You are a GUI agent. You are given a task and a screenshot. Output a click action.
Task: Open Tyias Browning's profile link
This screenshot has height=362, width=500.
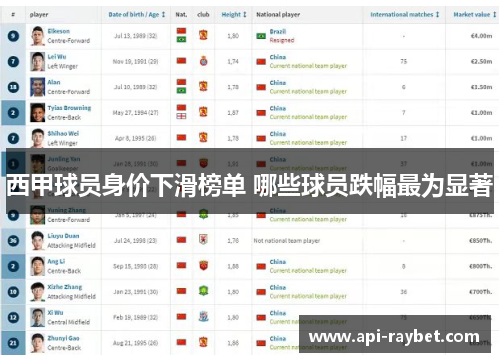69,108
